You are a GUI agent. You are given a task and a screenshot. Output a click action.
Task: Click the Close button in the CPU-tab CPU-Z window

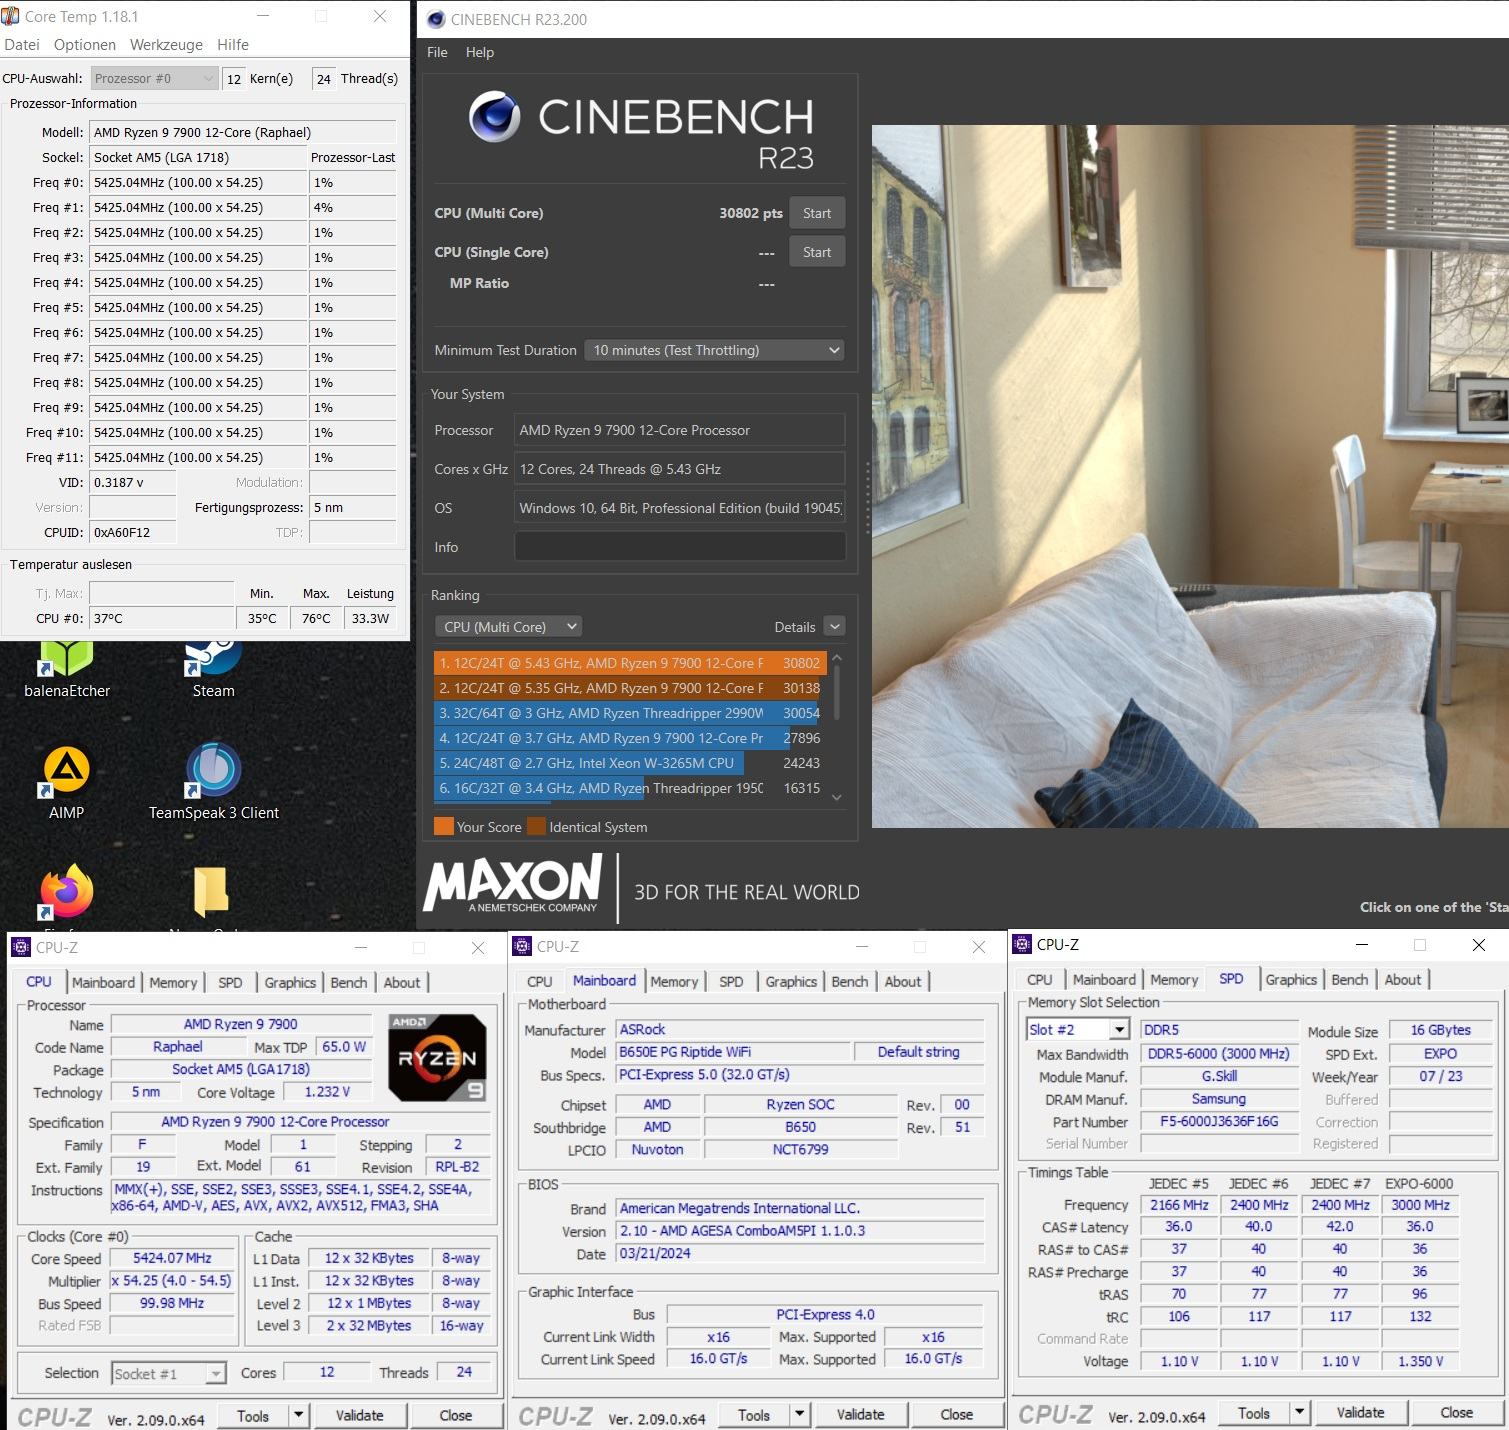coord(456,1415)
